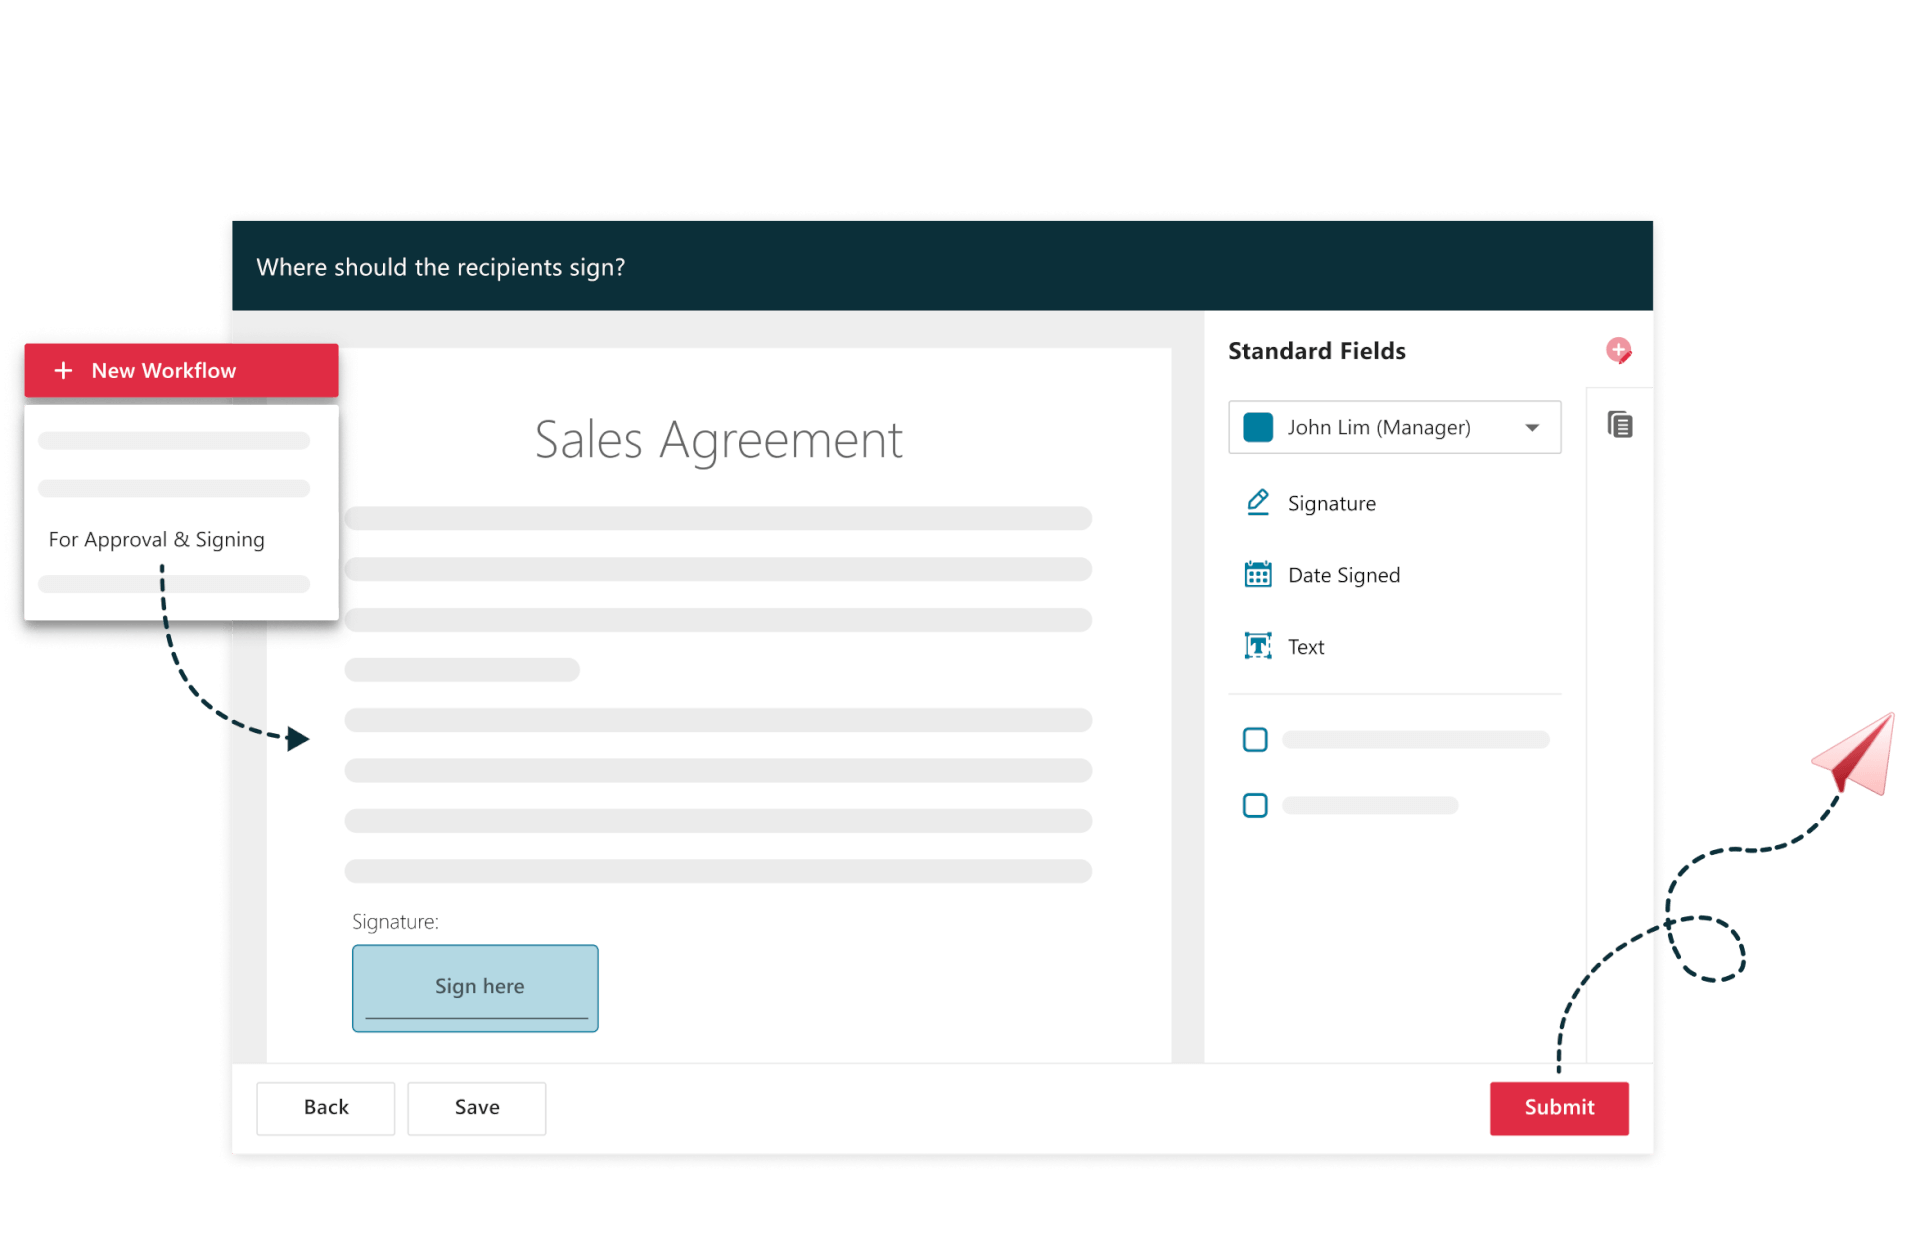Click the Signature field label
The height and width of the screenshot is (1237, 1920).
(x=1331, y=503)
